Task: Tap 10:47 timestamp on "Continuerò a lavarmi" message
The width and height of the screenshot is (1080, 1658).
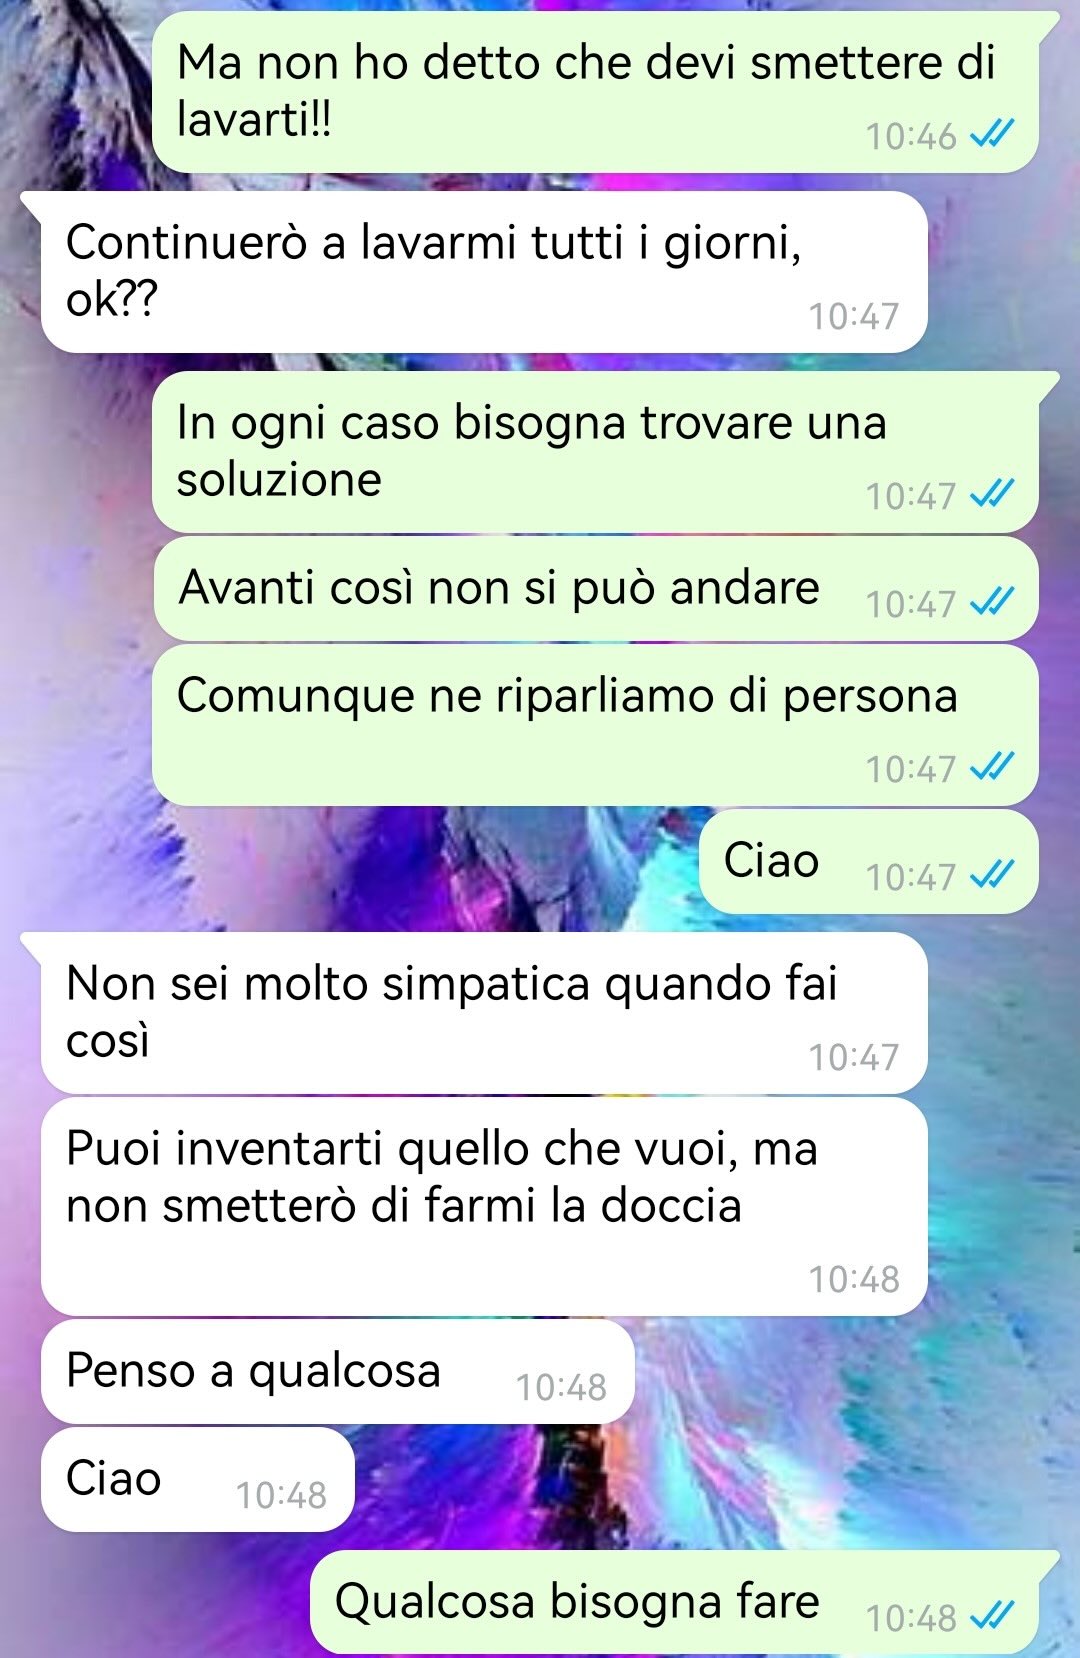Action: click(x=854, y=316)
